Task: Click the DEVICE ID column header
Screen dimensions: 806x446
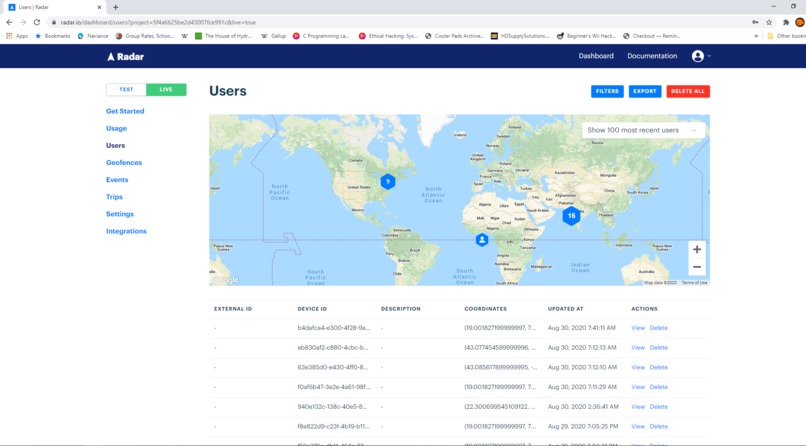Action: click(312, 309)
